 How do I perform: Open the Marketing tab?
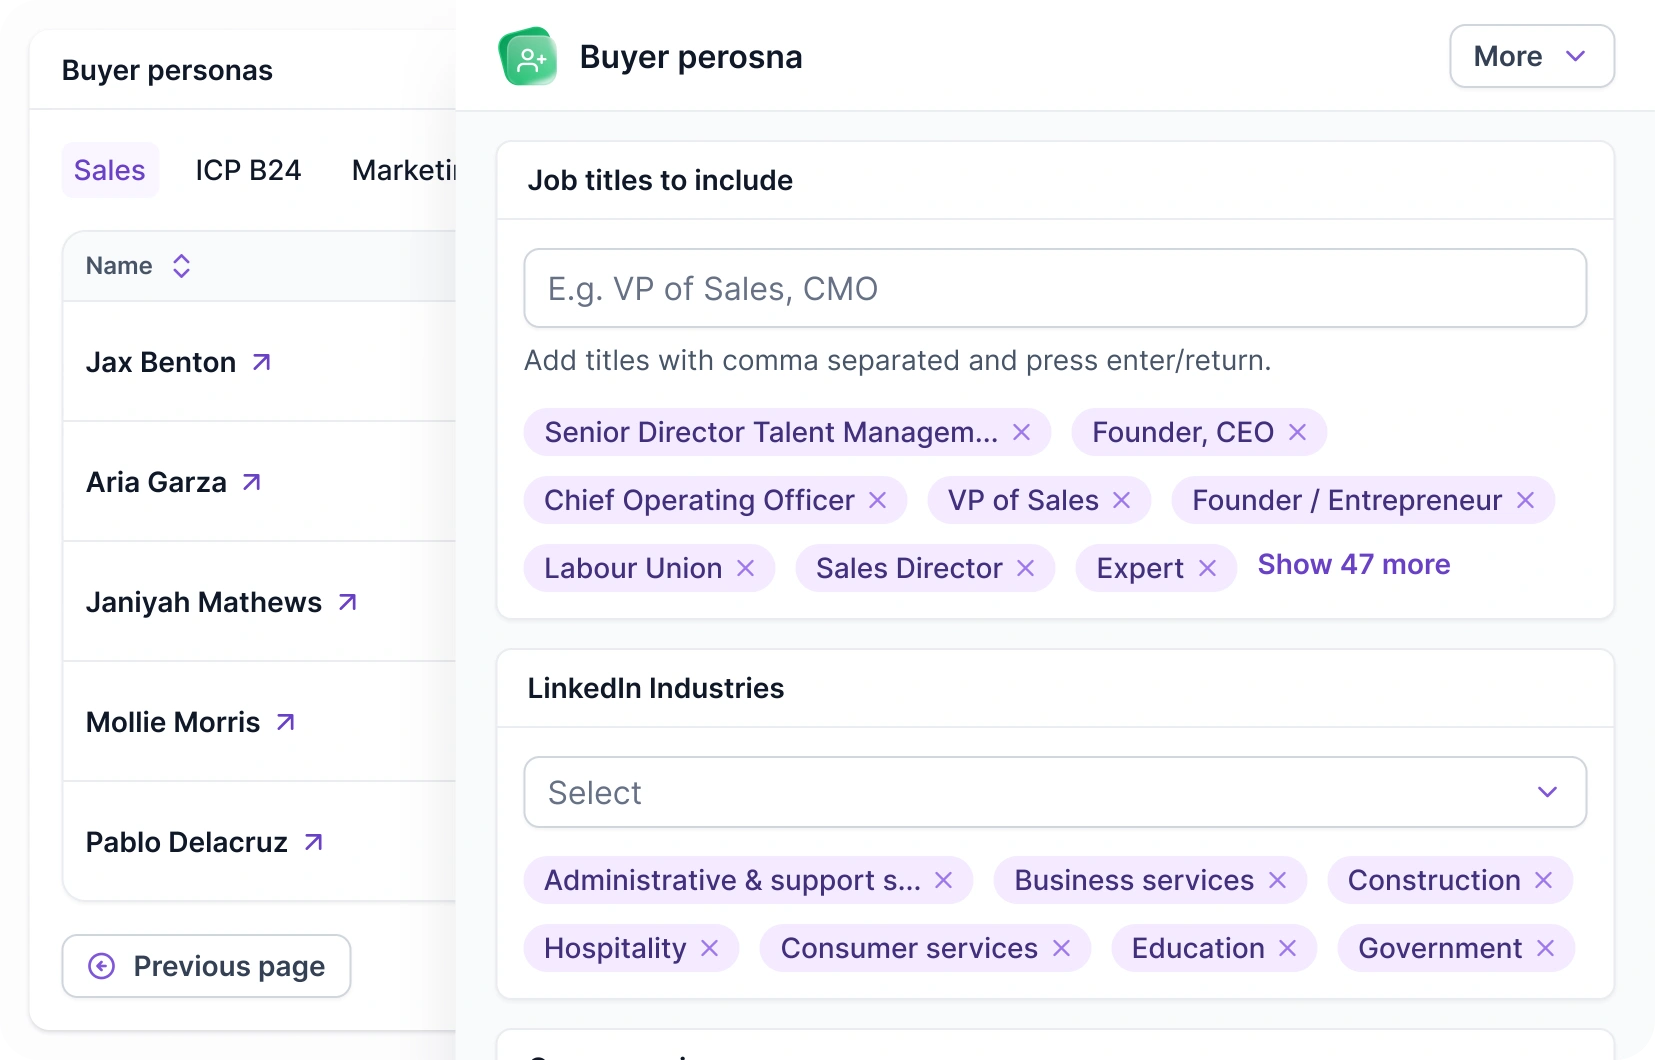[x=403, y=170]
